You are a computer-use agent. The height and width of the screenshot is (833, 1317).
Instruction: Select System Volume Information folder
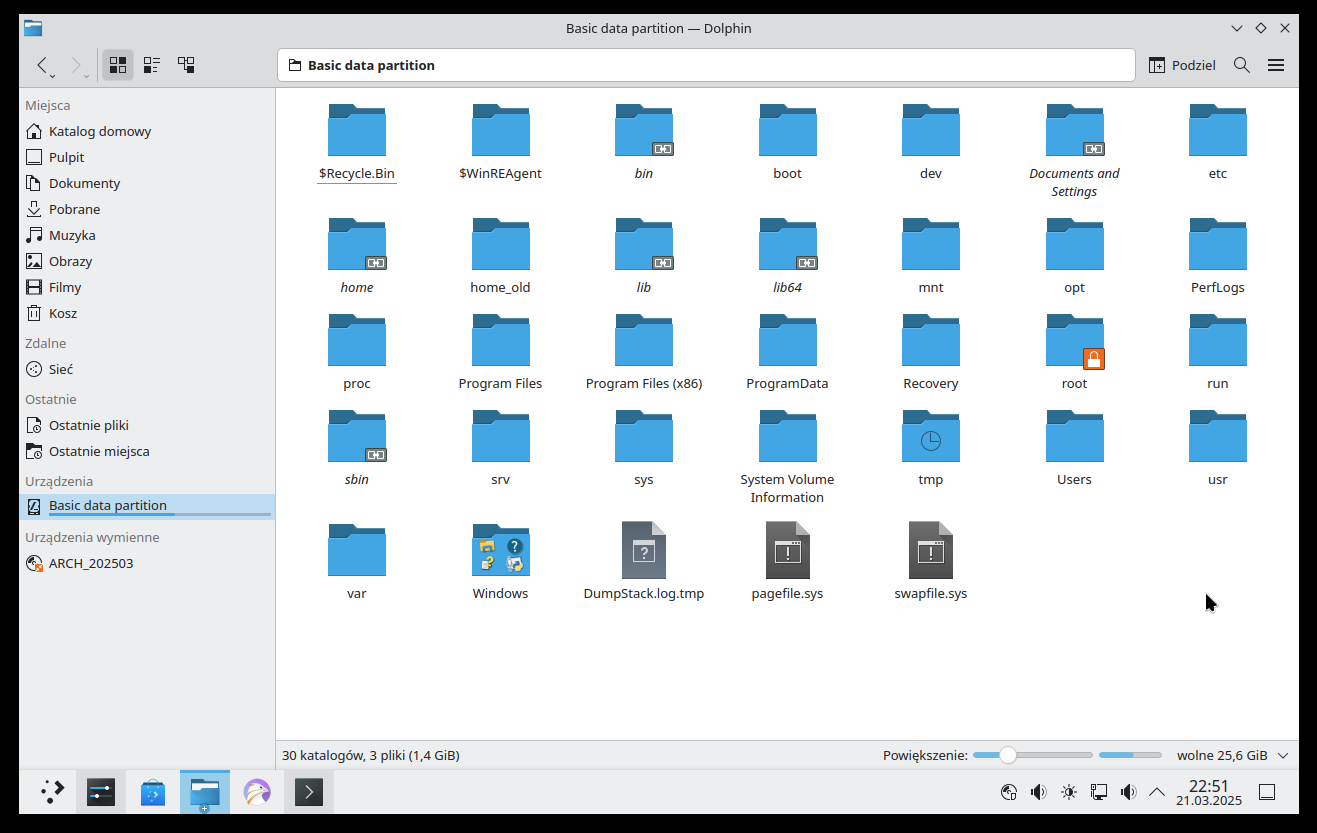click(x=787, y=458)
